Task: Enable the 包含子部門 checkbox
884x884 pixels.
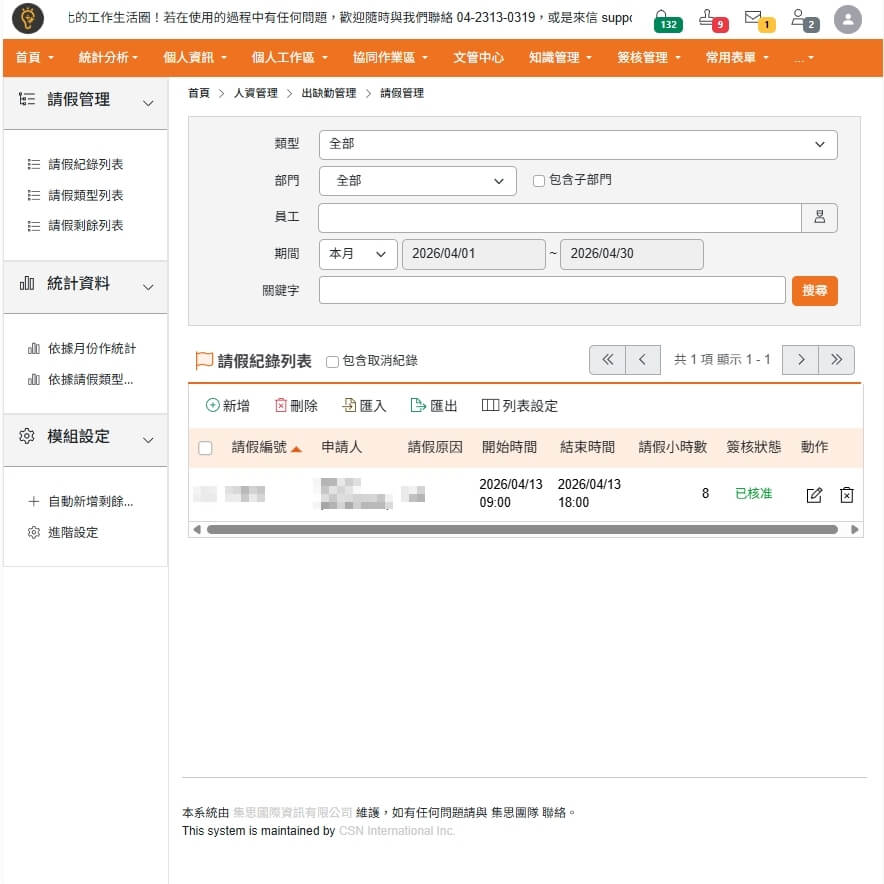Action: 539,181
